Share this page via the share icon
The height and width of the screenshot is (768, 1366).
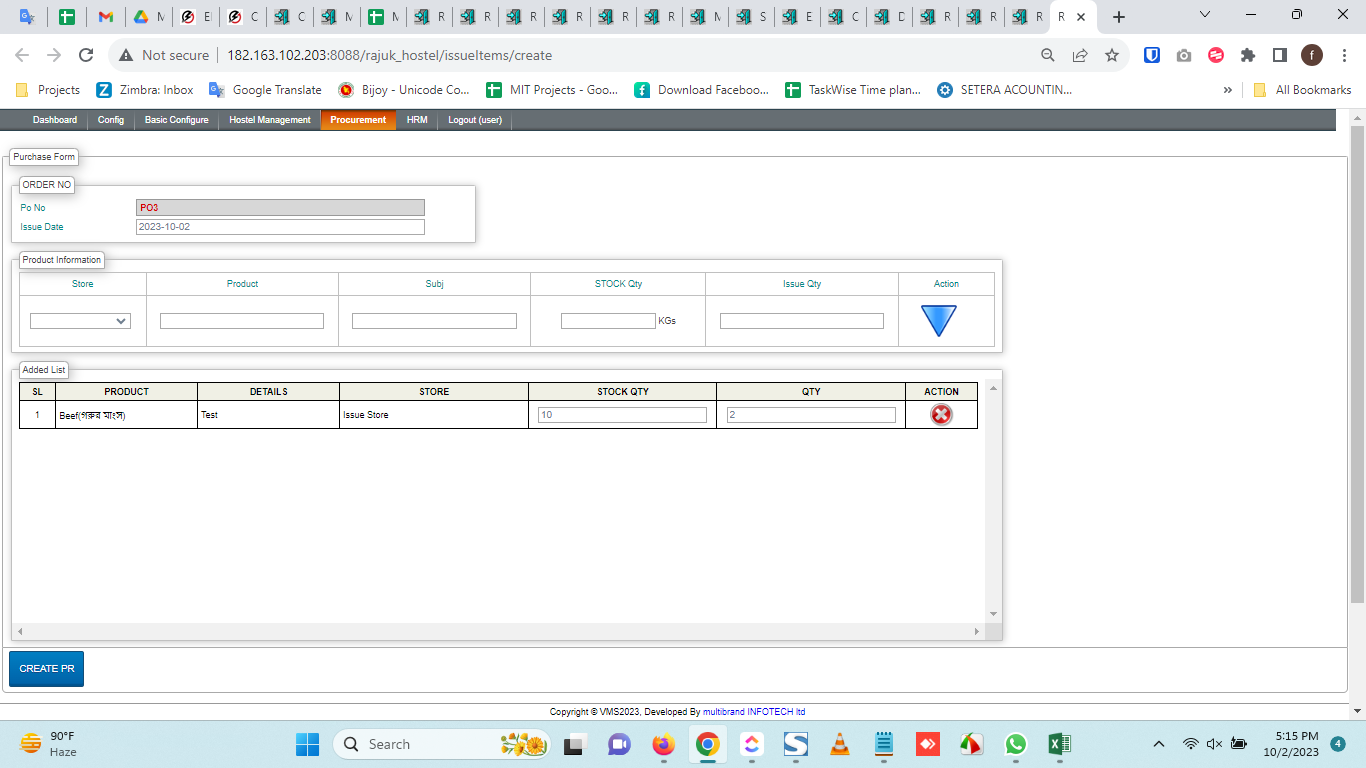[1080, 55]
